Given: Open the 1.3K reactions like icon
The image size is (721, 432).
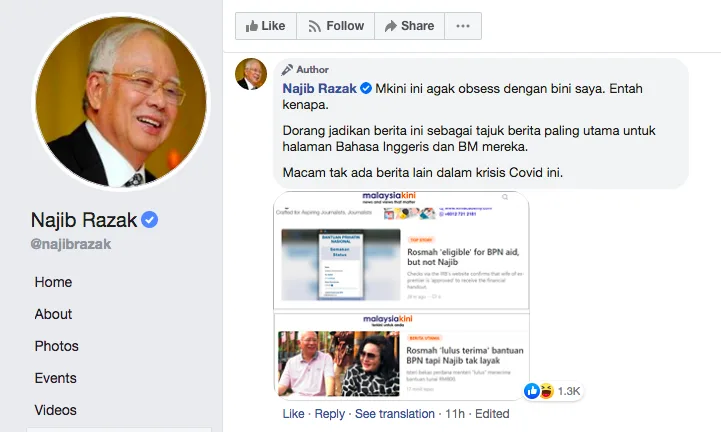Looking at the screenshot, I should [532, 391].
